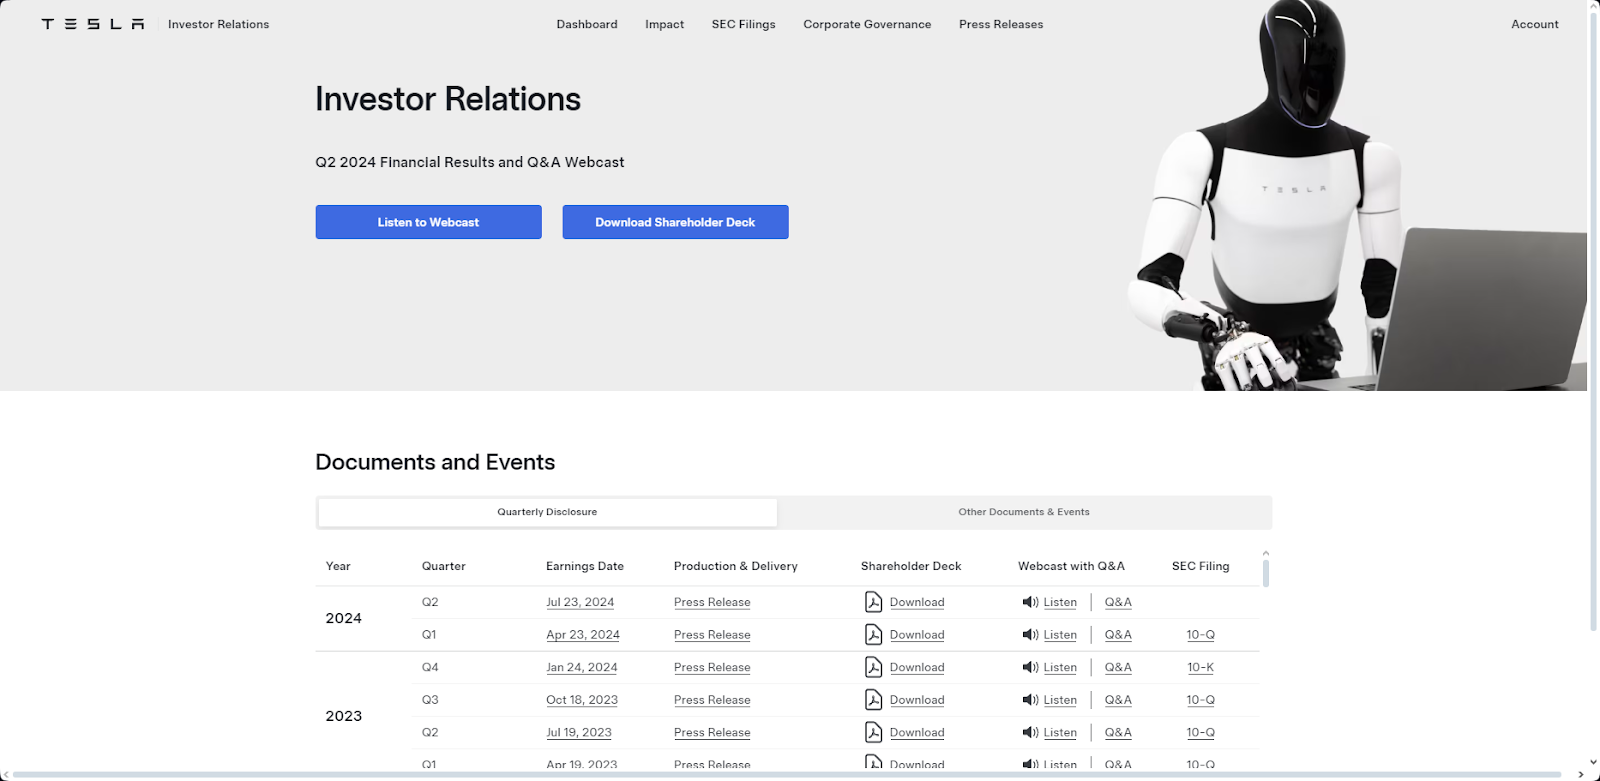
Task: Select the Quarterly Disclosure tab
Action: click(547, 512)
